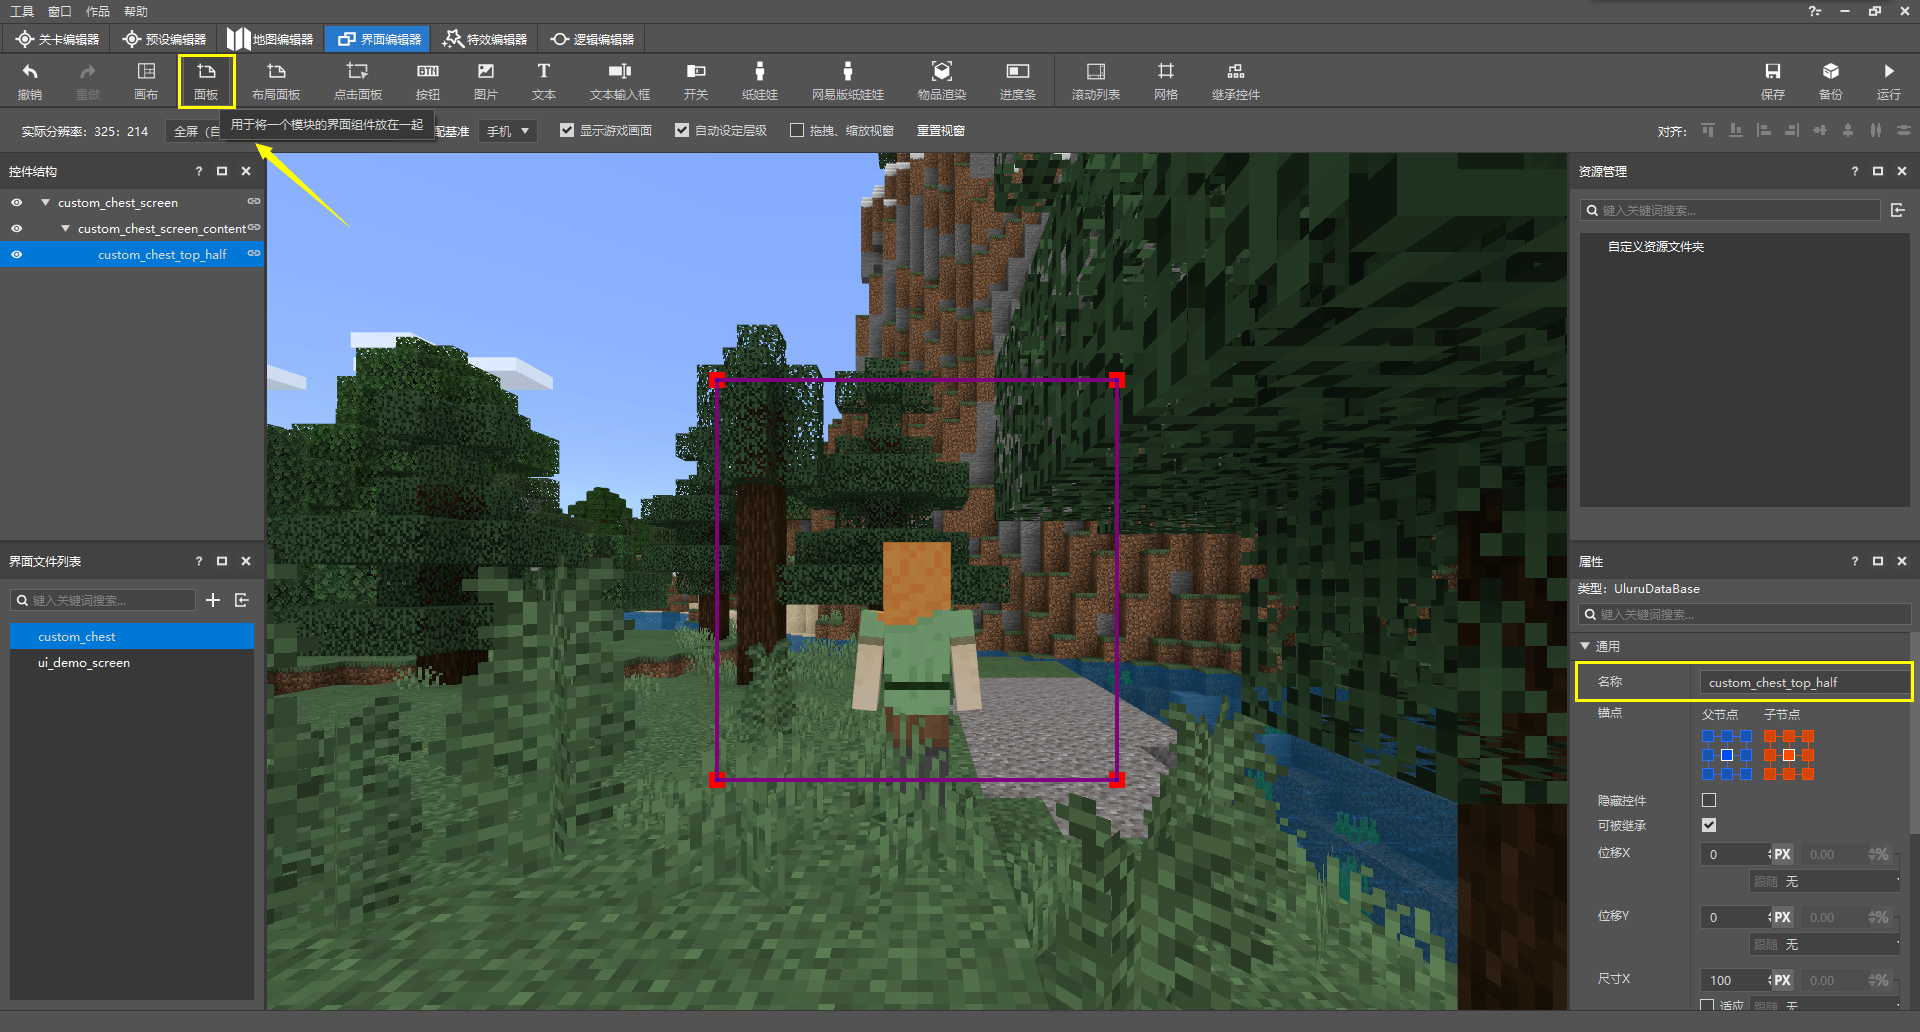The width and height of the screenshot is (1920, 1032).
Task: Enable the 拖拽、缩放视窗 checkbox
Action: click(x=797, y=131)
